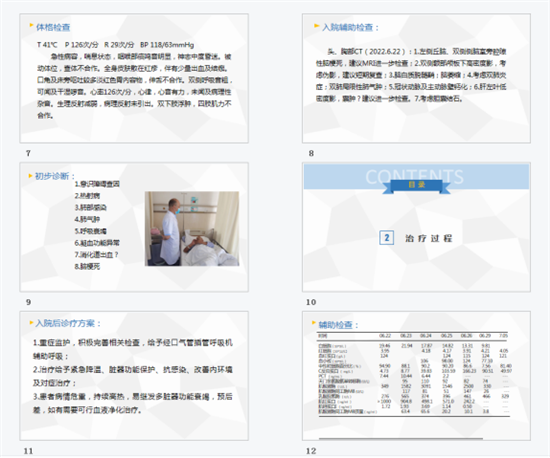Select slide 10 CONTENTS thumbnail
Image resolution: width=550 pixels, height=458 pixels.
pos(416,227)
